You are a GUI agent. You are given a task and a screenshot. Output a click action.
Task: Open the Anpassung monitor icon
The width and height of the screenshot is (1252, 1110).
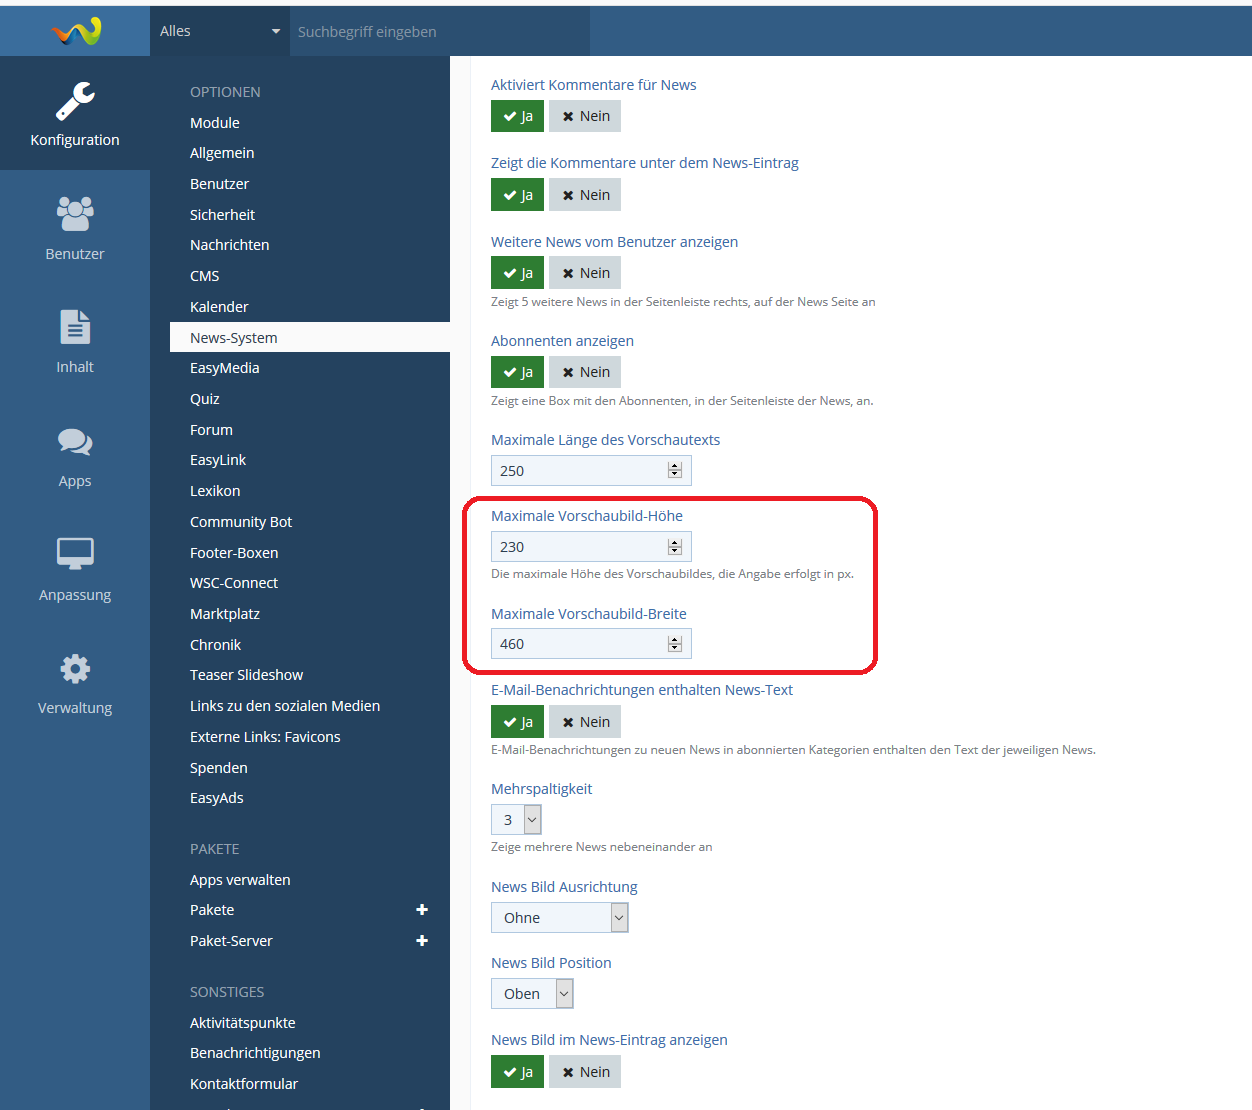point(75,554)
